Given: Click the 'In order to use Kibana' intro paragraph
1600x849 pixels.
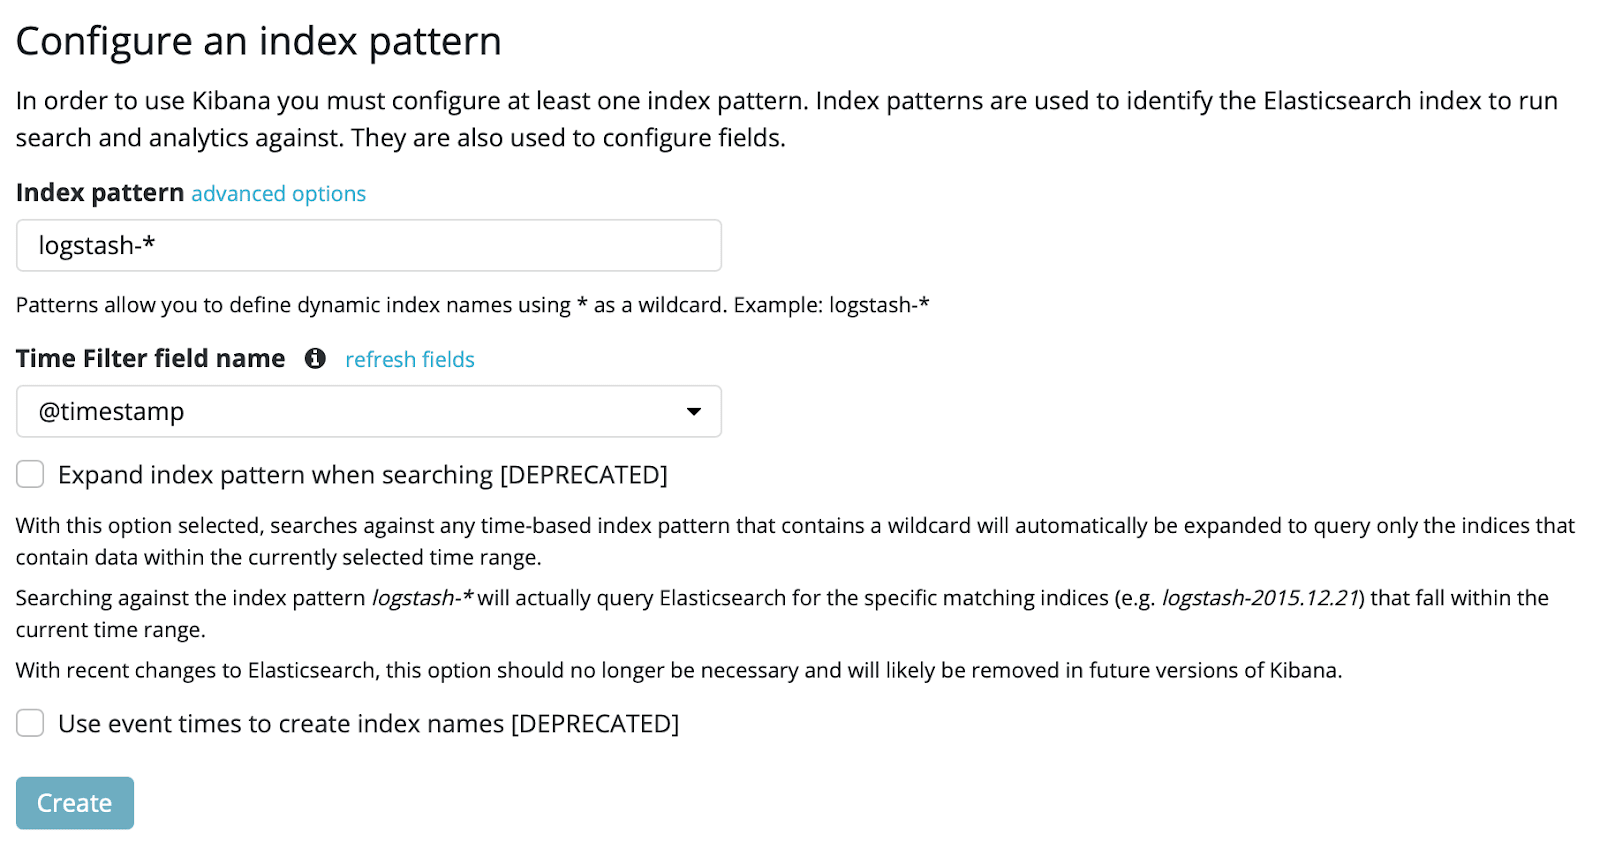Looking at the screenshot, I should pos(787,119).
